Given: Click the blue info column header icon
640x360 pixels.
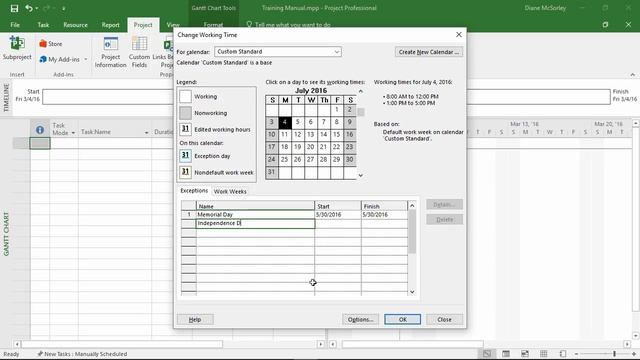Looking at the screenshot, I should pos(40,130).
